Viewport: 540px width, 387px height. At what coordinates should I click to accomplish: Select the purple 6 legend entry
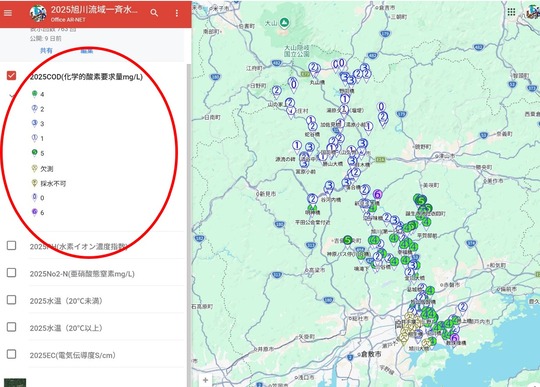coord(38,212)
